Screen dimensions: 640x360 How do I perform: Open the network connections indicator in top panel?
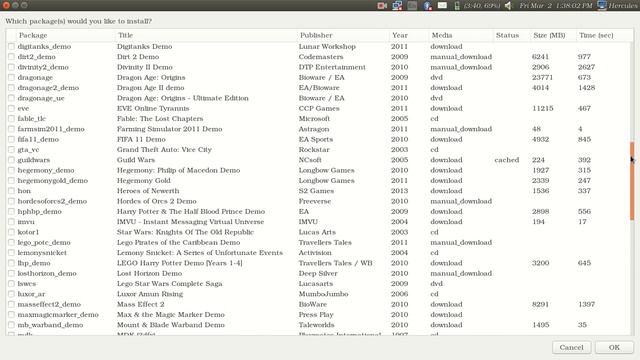tap(397, 5)
